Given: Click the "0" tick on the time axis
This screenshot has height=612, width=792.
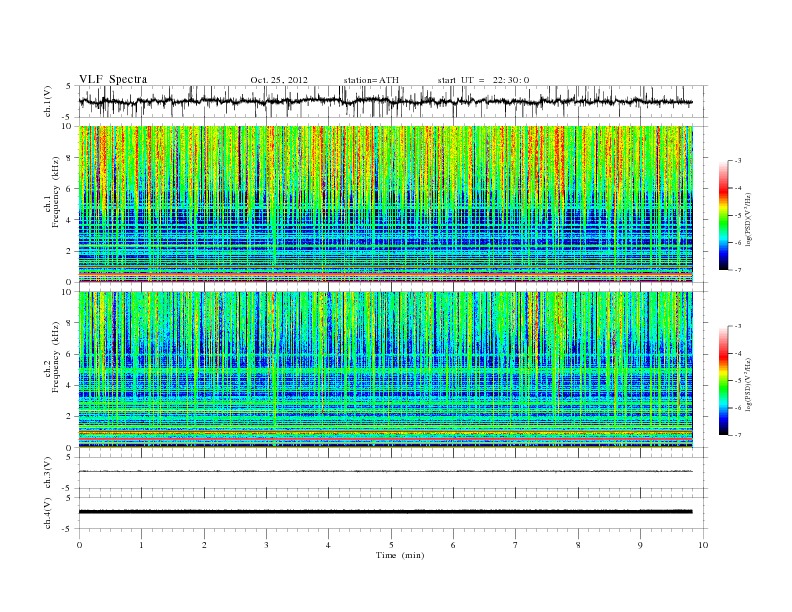Looking at the screenshot, I should 79,545.
